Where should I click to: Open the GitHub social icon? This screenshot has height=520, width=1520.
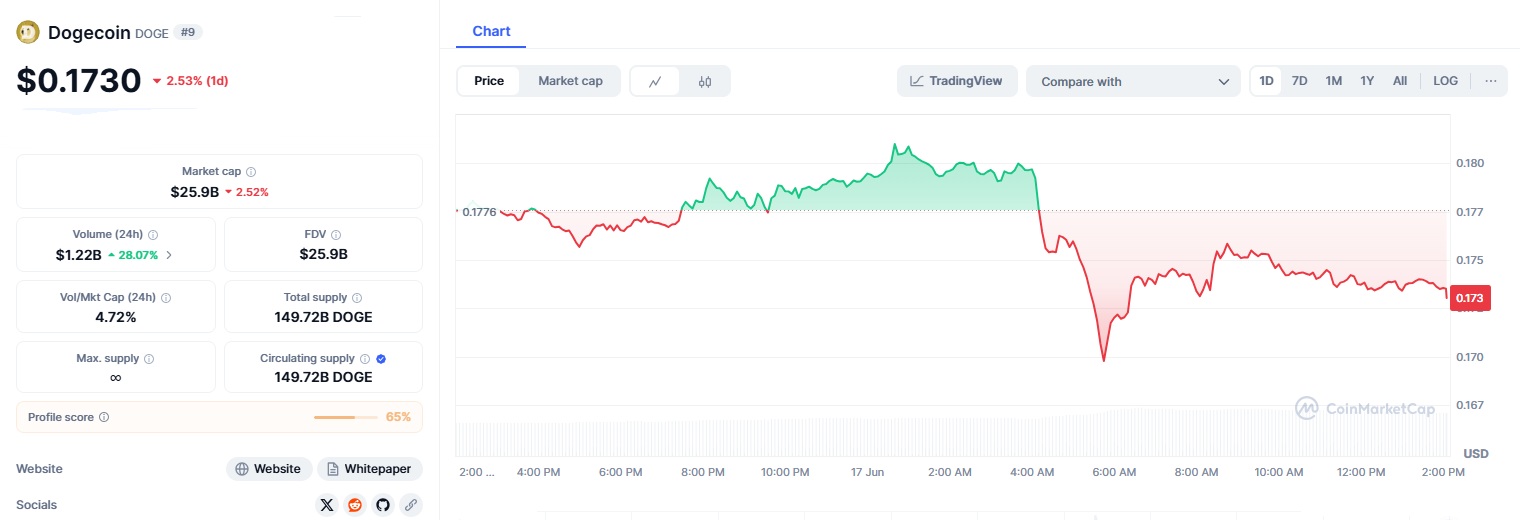(x=382, y=505)
